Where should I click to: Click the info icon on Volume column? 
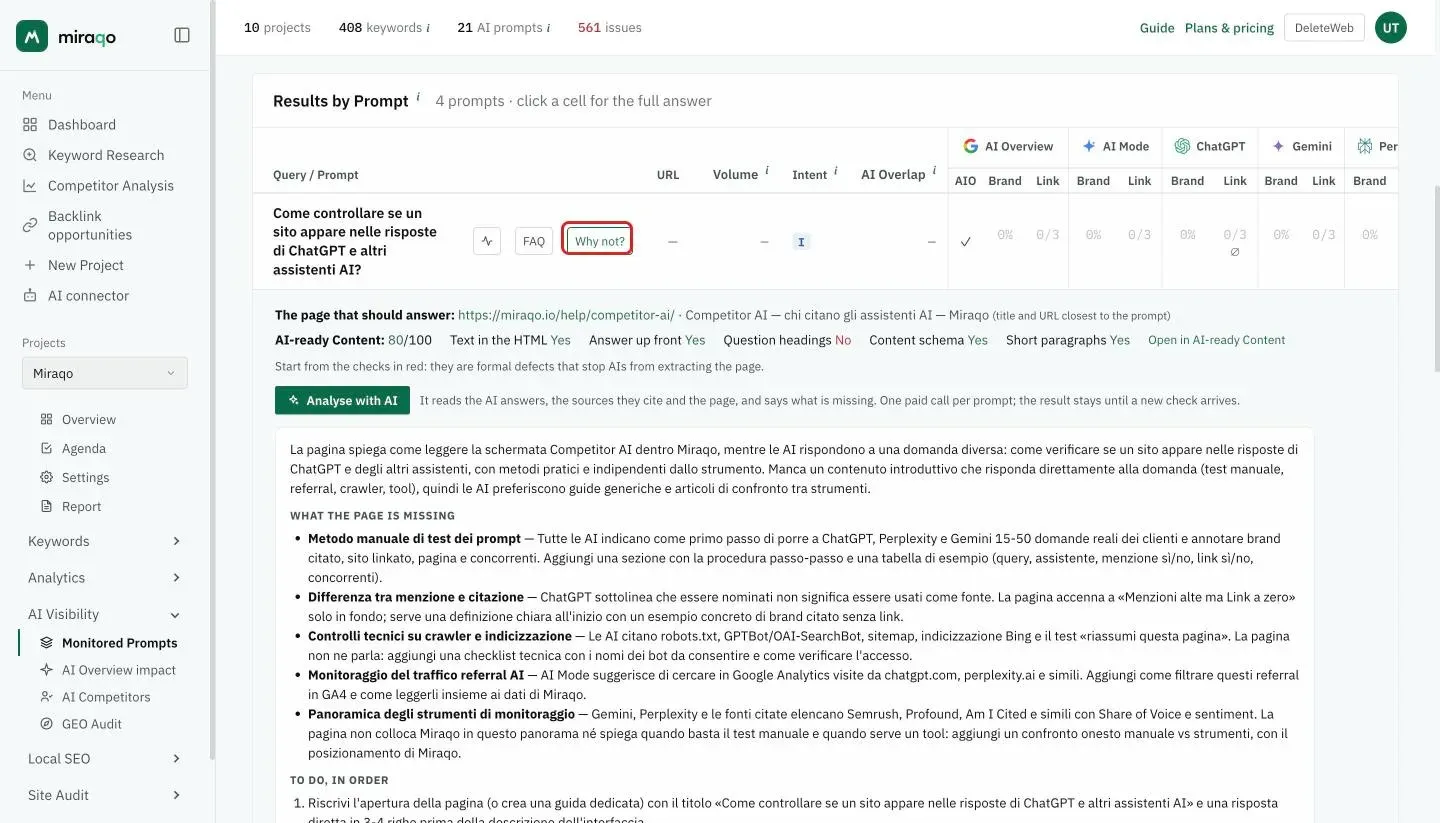767,171
